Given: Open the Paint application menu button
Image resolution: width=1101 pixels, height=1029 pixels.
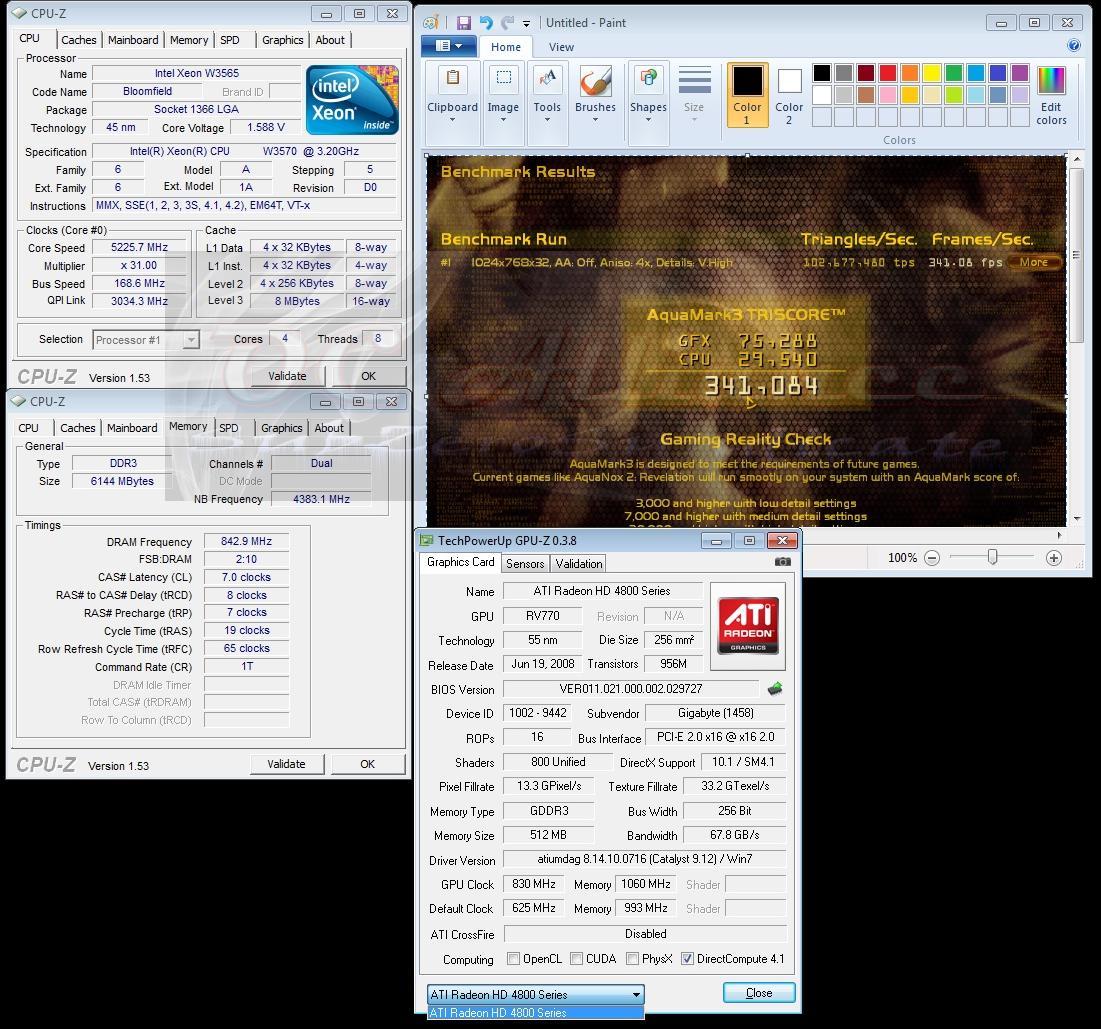Looking at the screenshot, I should click(x=449, y=46).
